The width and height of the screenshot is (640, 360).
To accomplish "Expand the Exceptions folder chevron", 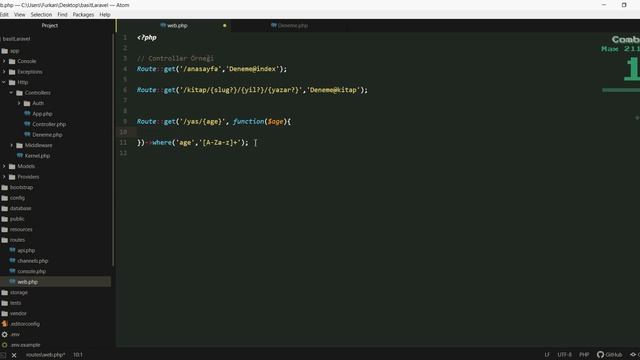I will point(4,72).
